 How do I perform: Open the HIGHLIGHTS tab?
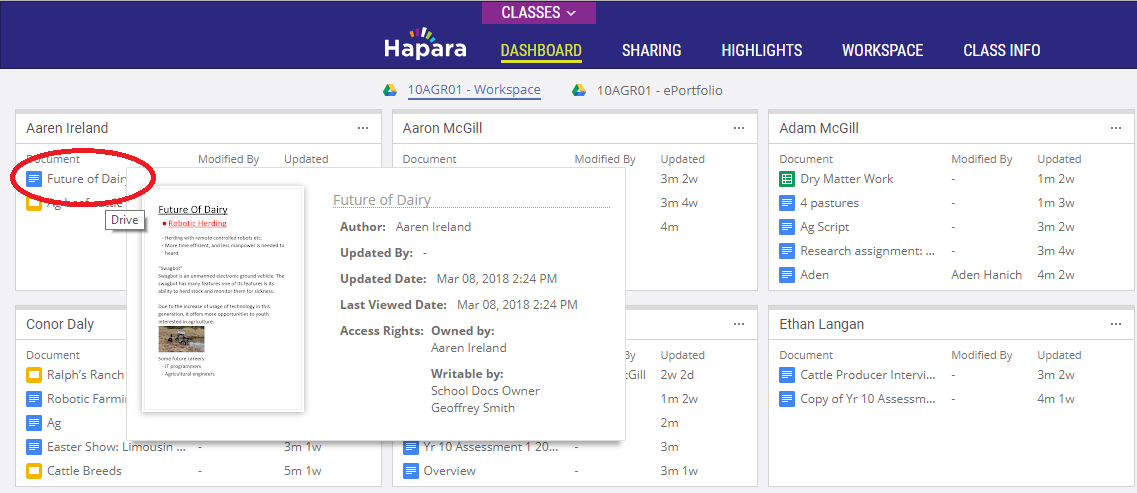pos(761,50)
